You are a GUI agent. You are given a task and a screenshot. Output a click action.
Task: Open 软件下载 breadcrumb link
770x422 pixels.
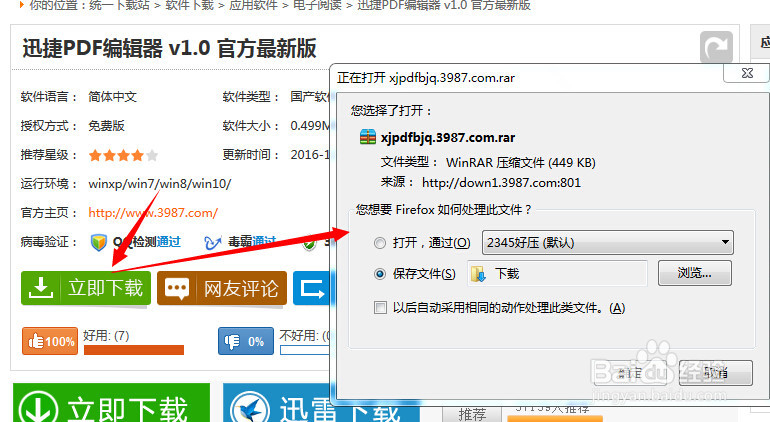(190, 5)
